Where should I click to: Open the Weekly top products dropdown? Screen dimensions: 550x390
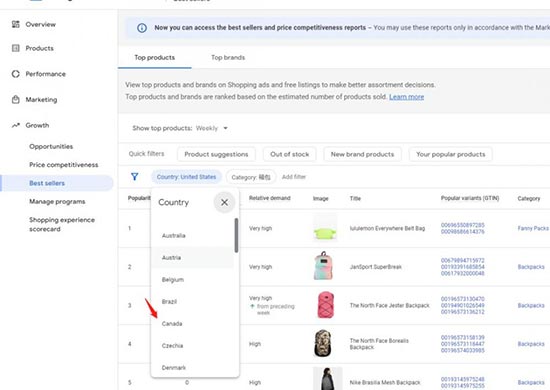pyautogui.click(x=212, y=128)
